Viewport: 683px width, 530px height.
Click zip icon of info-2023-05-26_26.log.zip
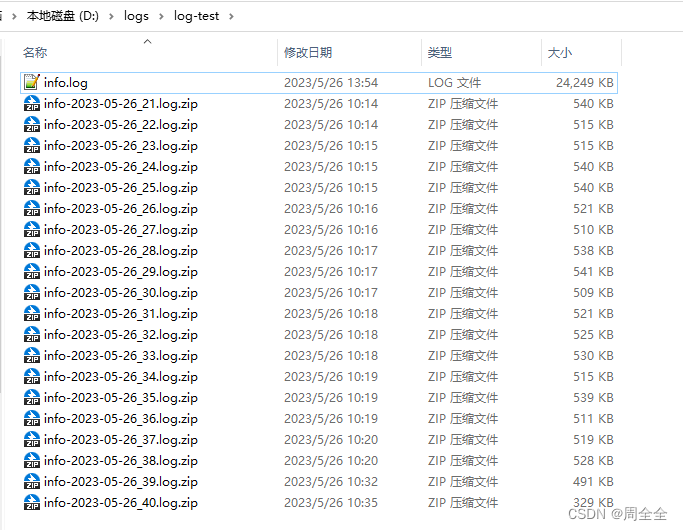[x=32, y=209]
